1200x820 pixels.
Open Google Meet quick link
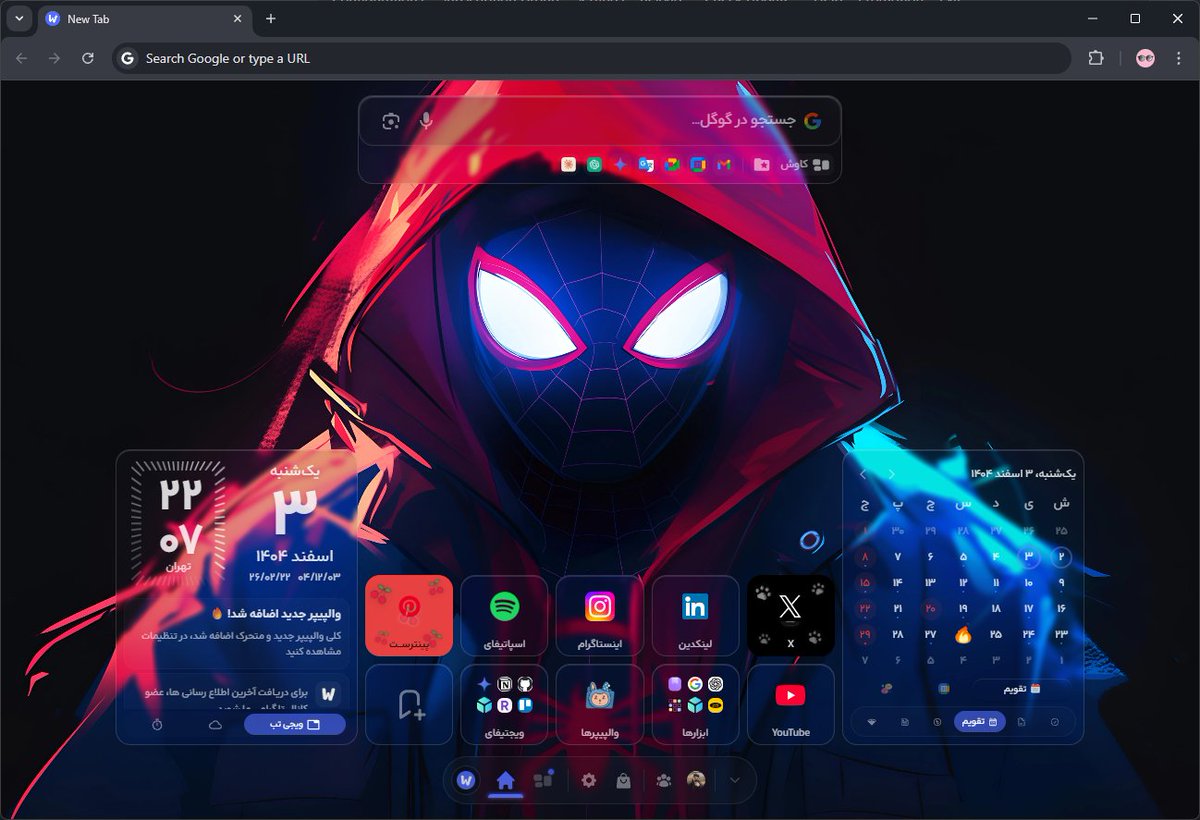pyautogui.click(x=673, y=164)
